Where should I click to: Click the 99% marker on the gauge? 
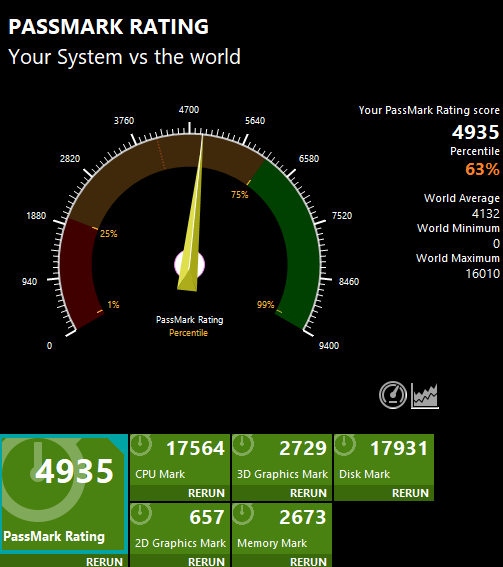click(265, 304)
